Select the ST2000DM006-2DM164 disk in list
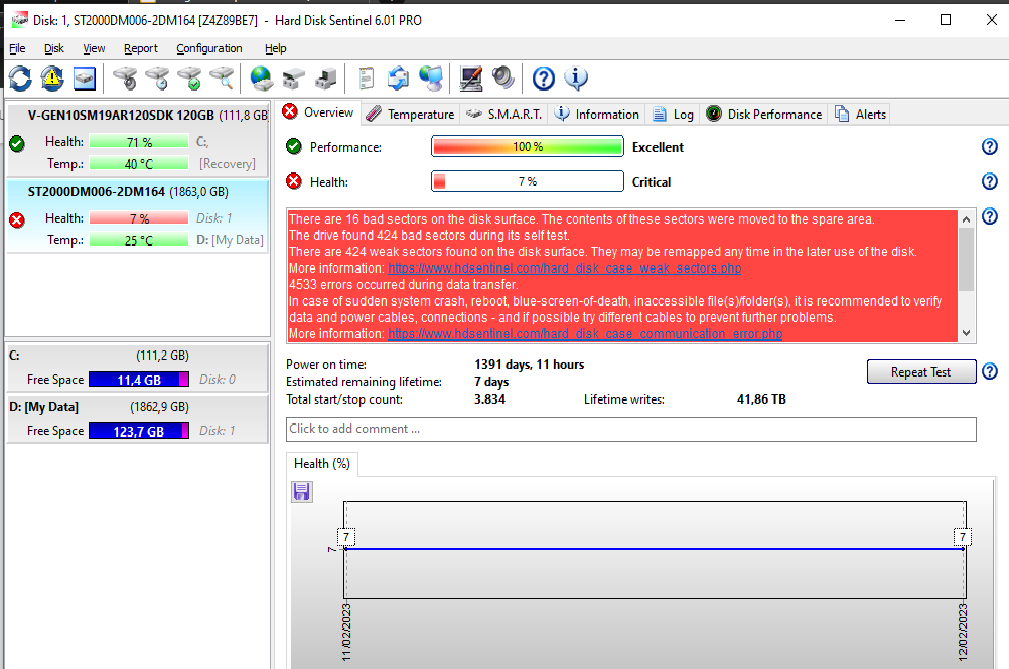 (x=127, y=192)
